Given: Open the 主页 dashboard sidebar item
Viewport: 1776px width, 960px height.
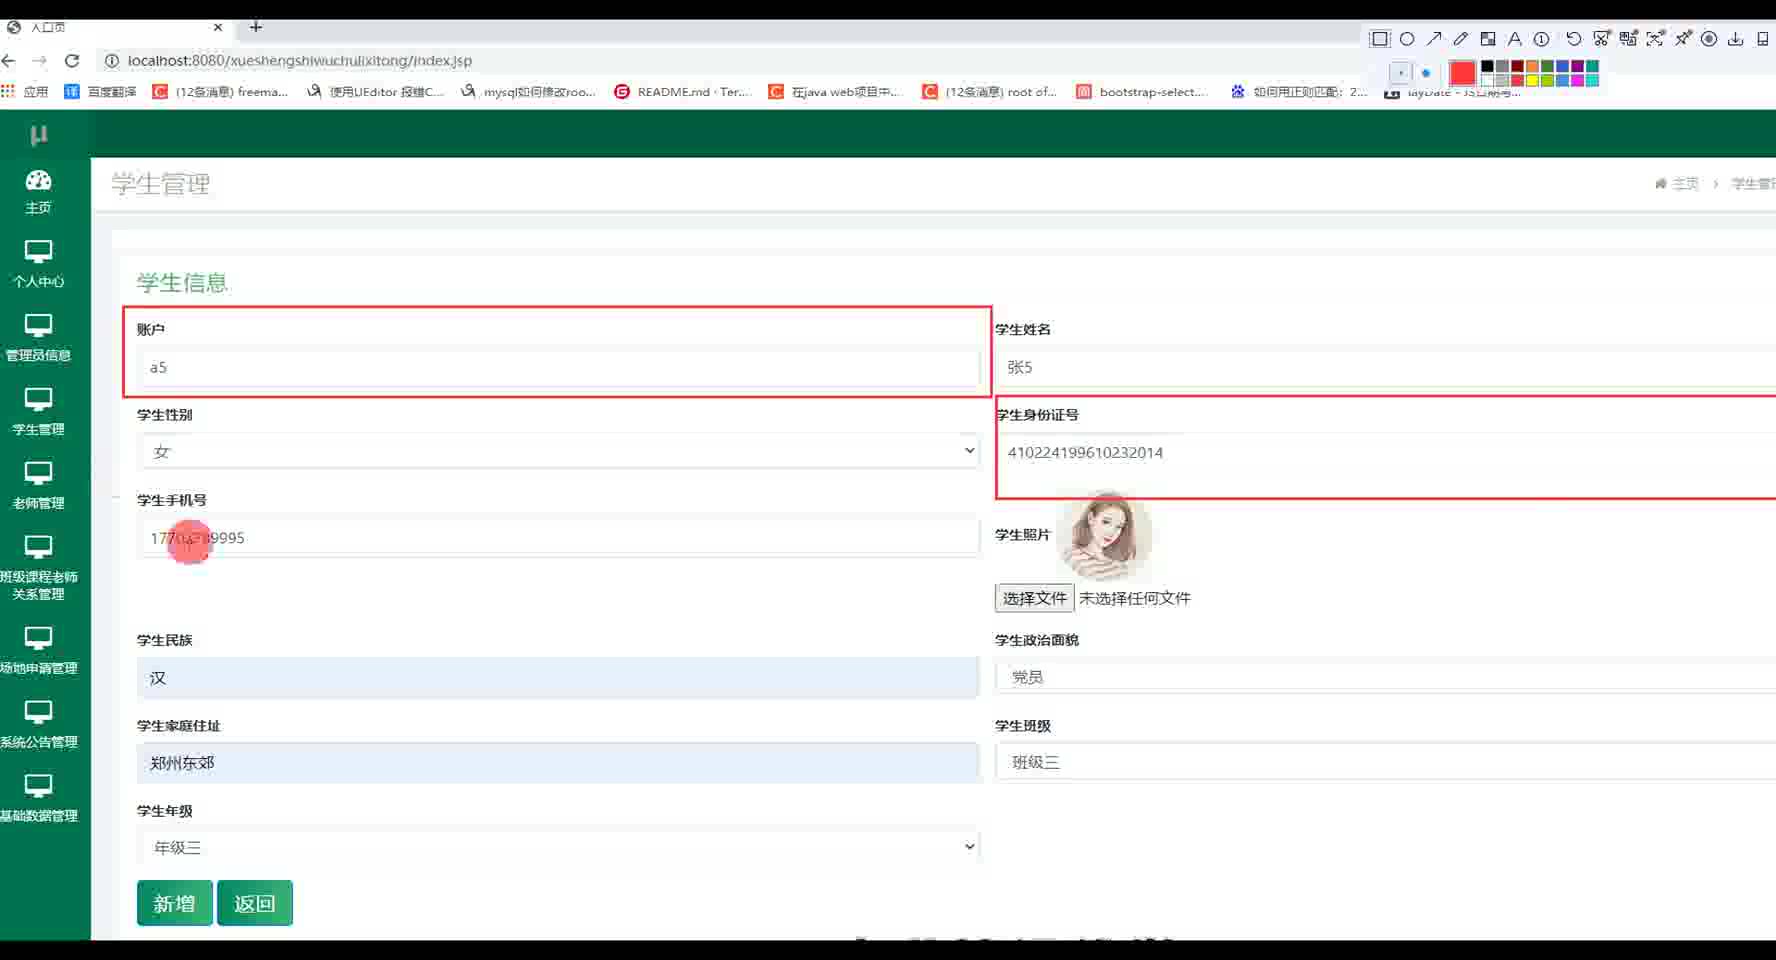Looking at the screenshot, I should pos(38,192).
